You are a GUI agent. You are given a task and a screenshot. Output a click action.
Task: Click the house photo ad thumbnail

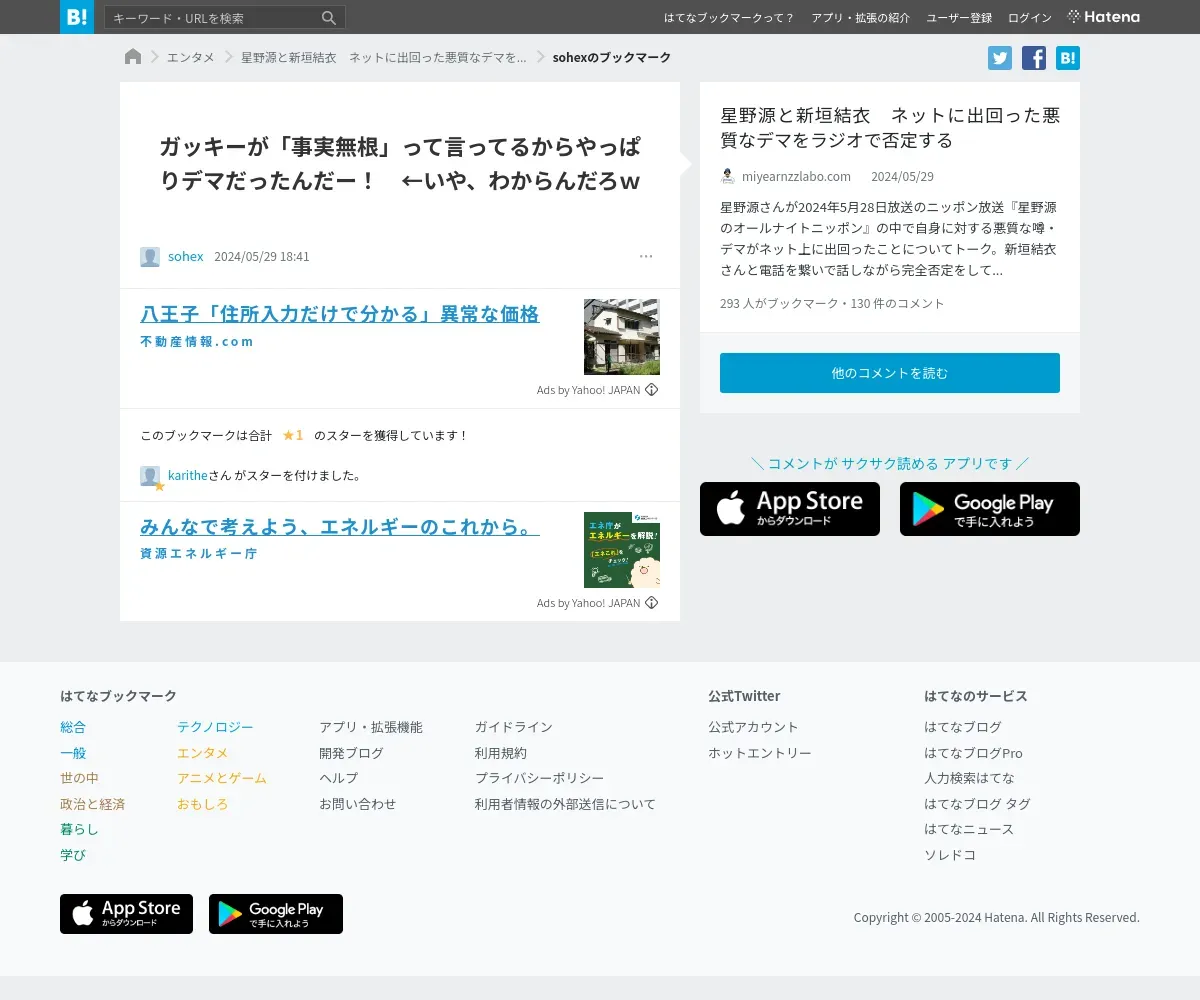(x=622, y=337)
